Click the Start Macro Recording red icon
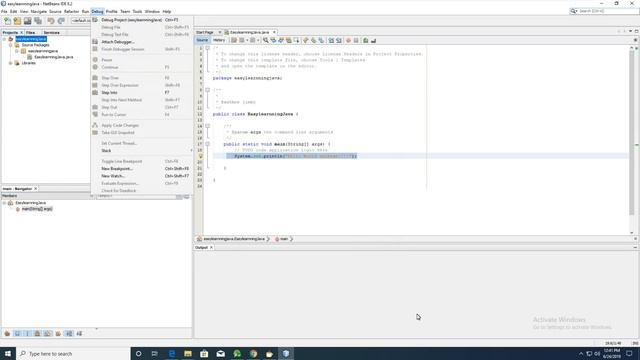The height and width of the screenshot is (360, 640). (x=348, y=40)
